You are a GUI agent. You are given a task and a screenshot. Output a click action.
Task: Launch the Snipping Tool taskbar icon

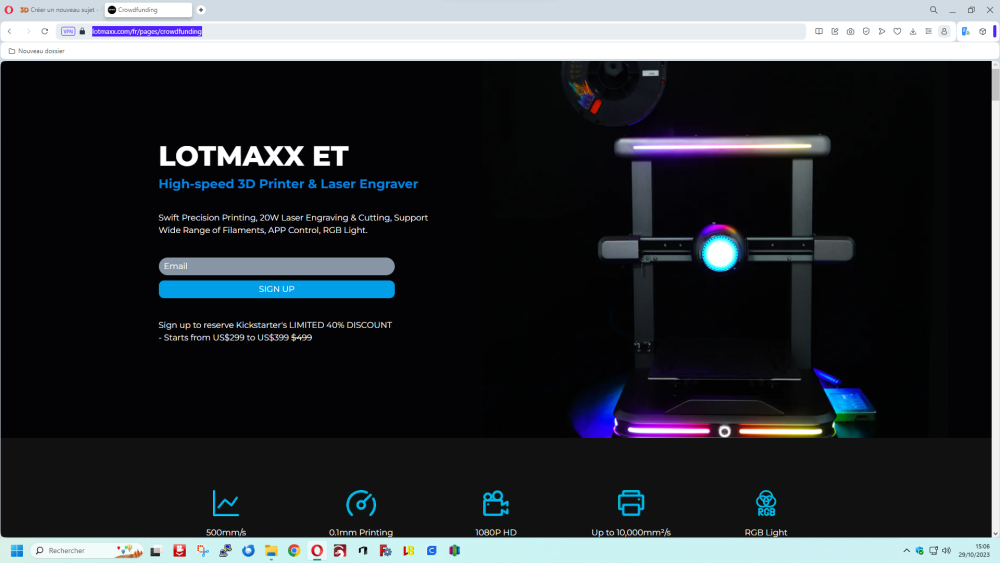click(203, 550)
